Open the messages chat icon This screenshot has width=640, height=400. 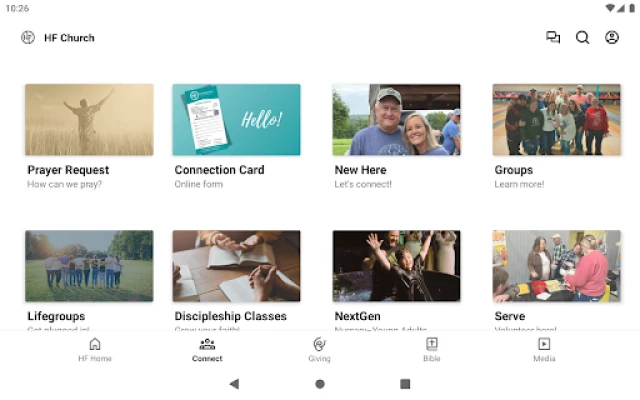[x=553, y=38]
